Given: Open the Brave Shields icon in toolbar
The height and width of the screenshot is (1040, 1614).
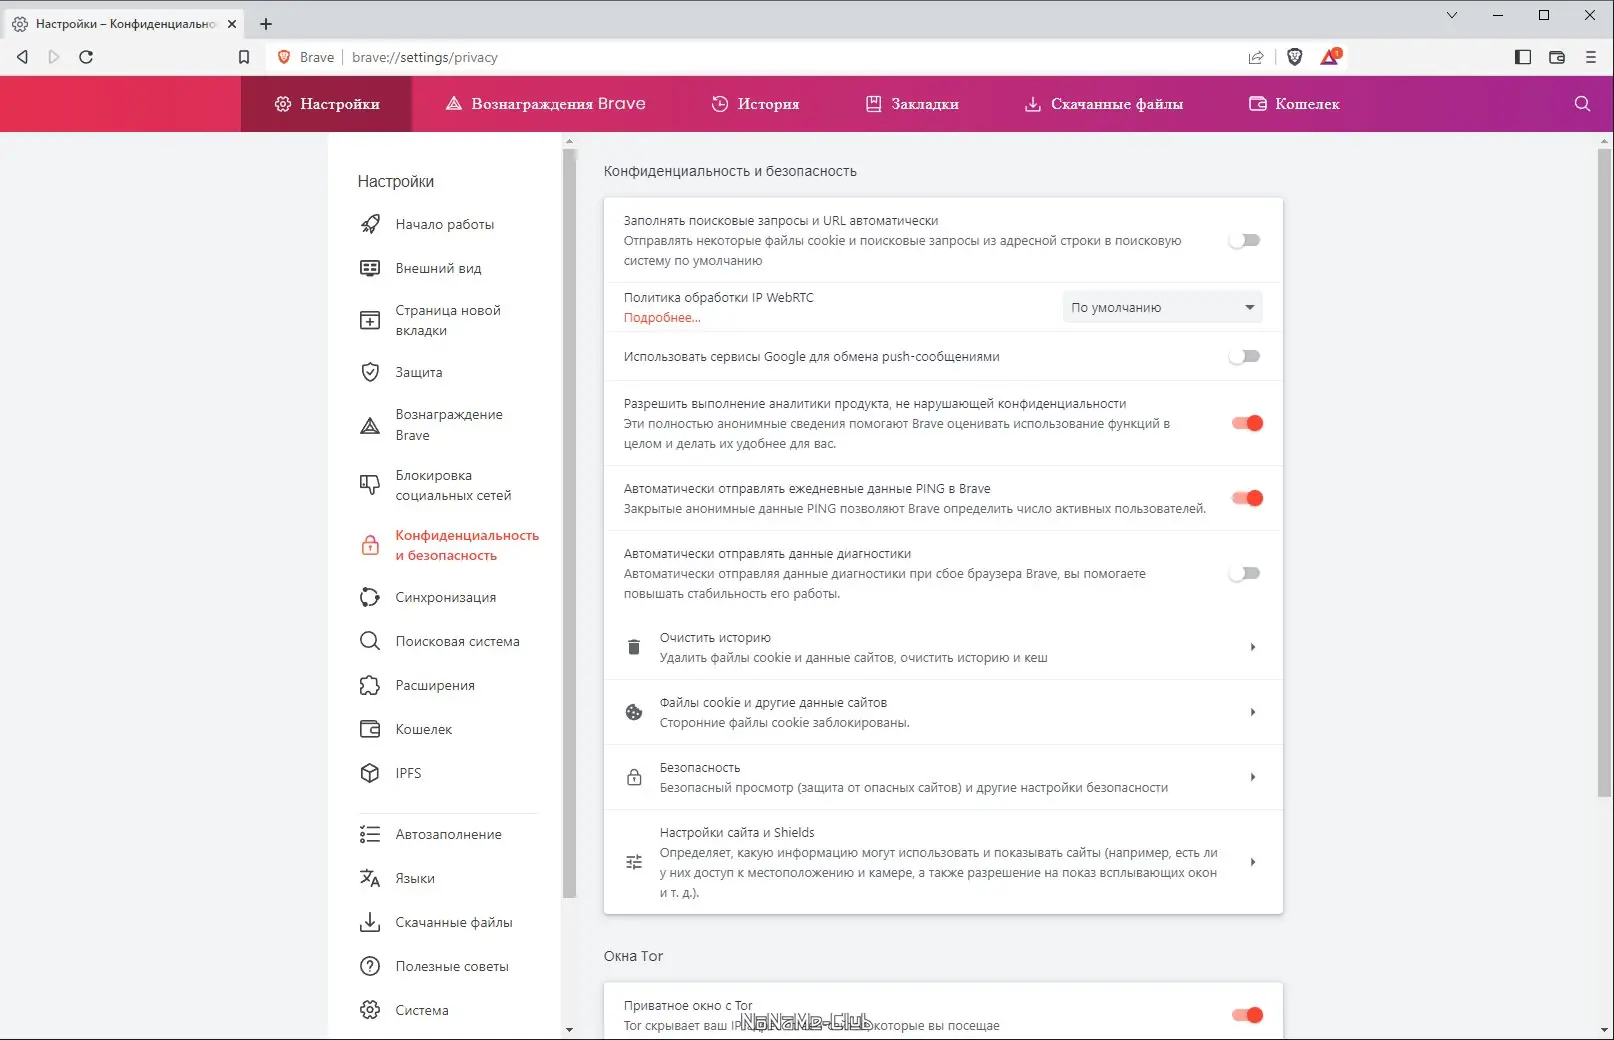Looking at the screenshot, I should (1295, 57).
